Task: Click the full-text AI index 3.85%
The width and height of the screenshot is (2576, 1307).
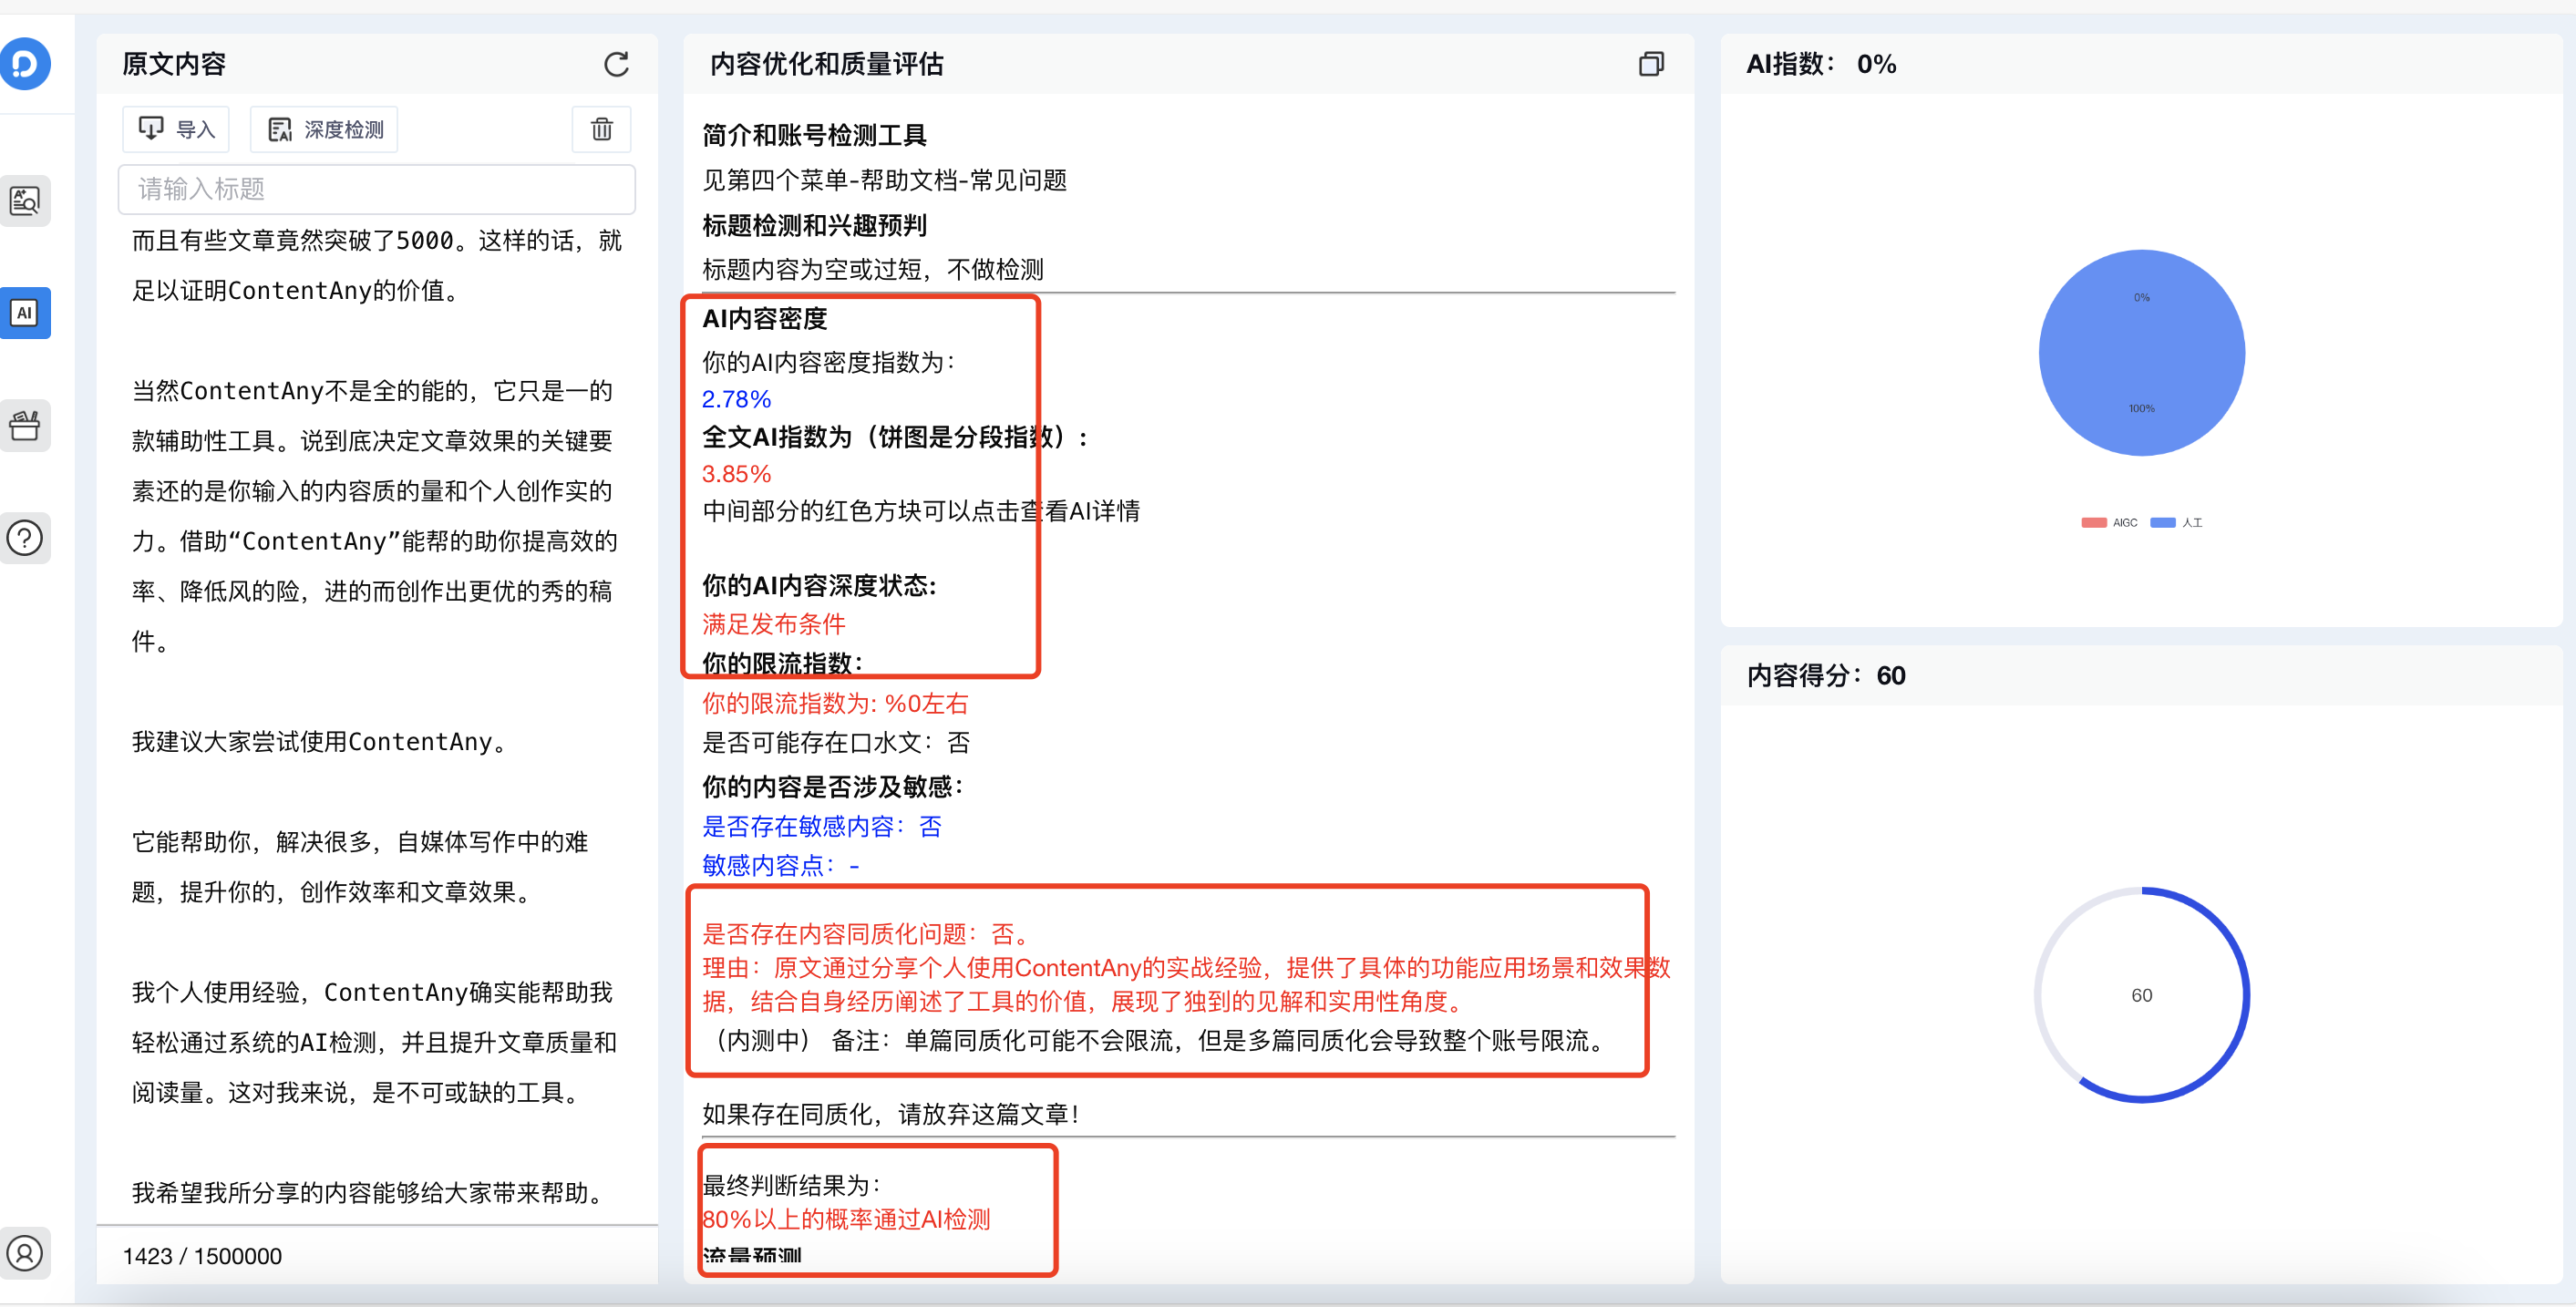Action: (x=736, y=474)
